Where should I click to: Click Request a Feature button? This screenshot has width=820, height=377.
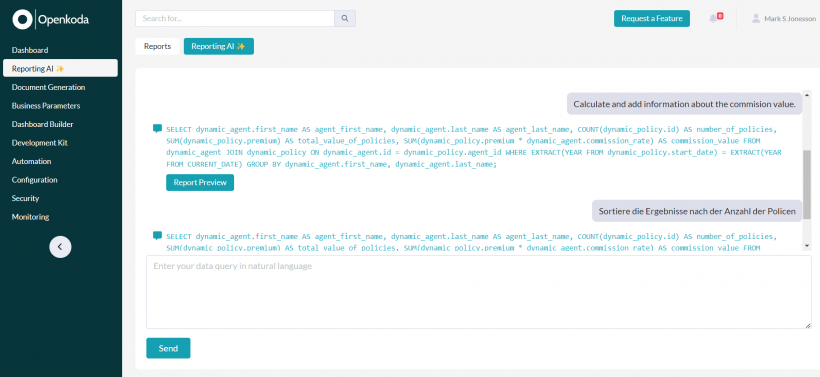(x=652, y=18)
